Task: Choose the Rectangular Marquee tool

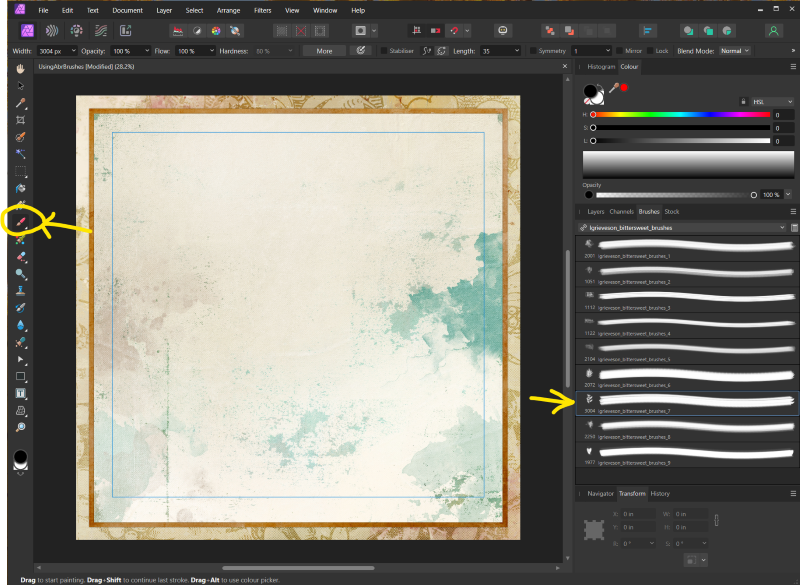Action: [x=20, y=171]
